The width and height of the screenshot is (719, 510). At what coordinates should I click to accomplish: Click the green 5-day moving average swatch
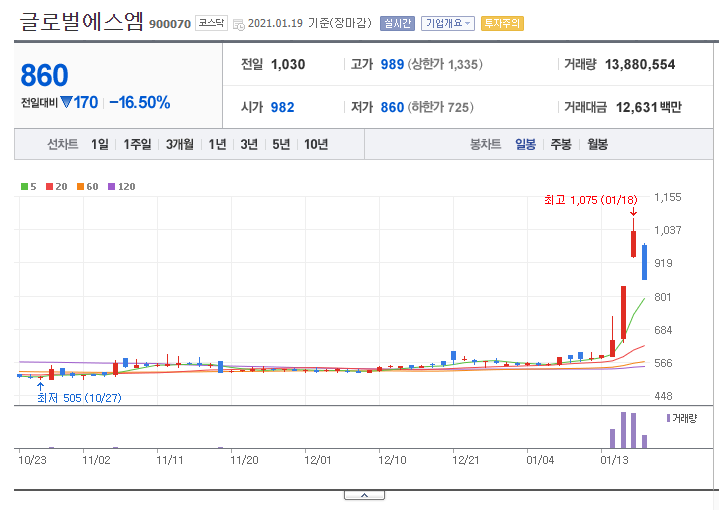24,187
